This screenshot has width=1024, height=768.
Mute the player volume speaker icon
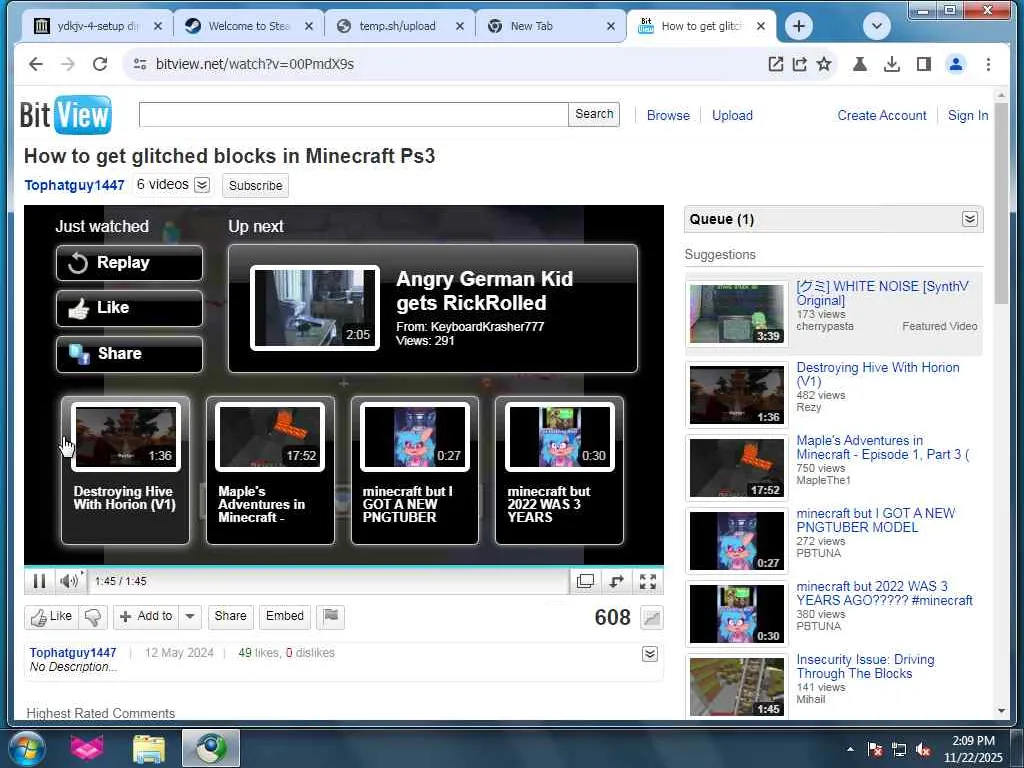coord(69,581)
